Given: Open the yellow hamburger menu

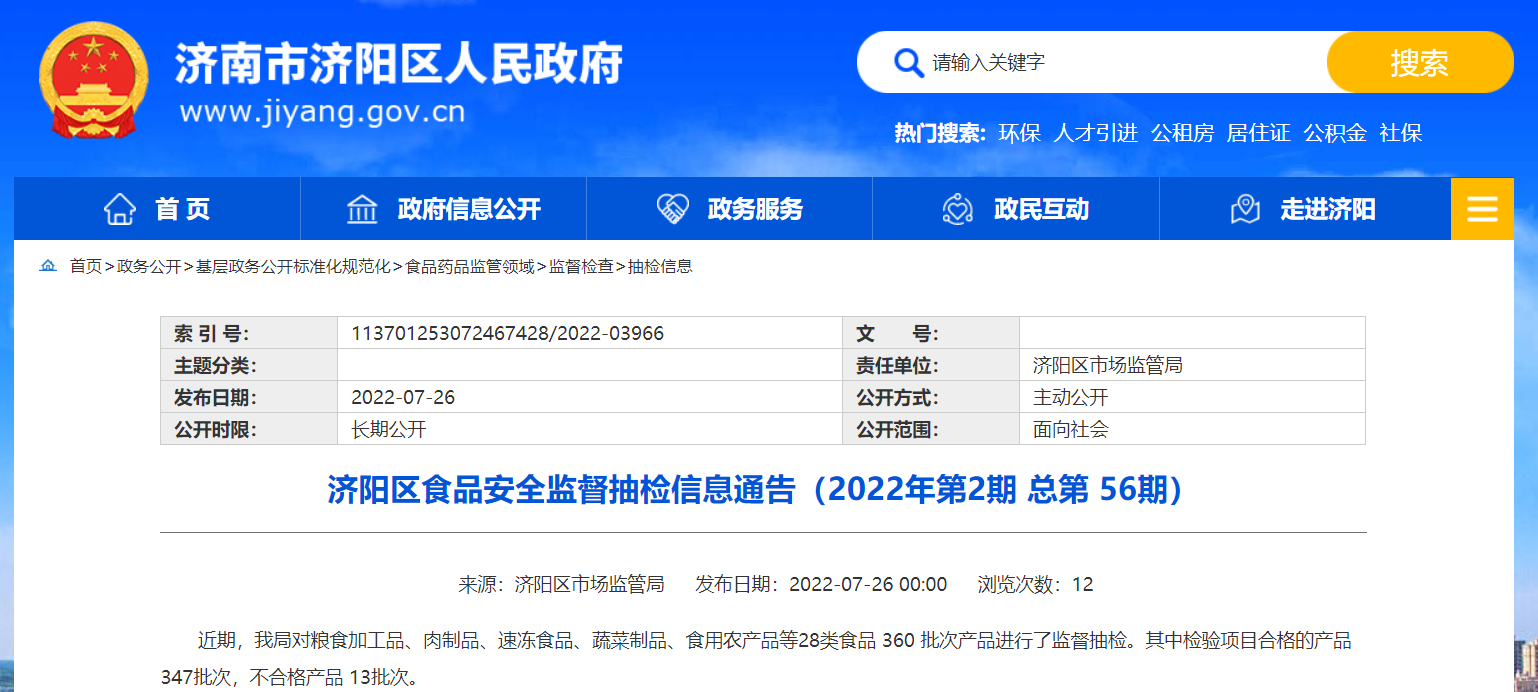Looking at the screenshot, I should [1482, 209].
